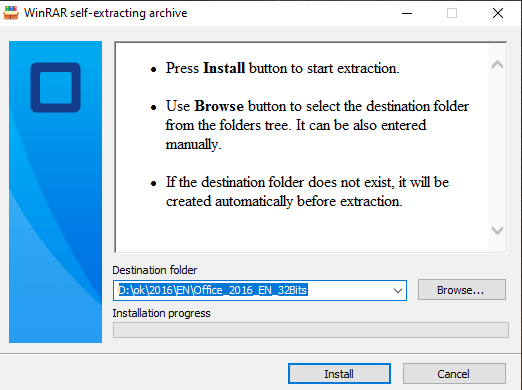
Task: Click the dark blue square logo on banner
Action: pyautogui.click(x=55, y=87)
